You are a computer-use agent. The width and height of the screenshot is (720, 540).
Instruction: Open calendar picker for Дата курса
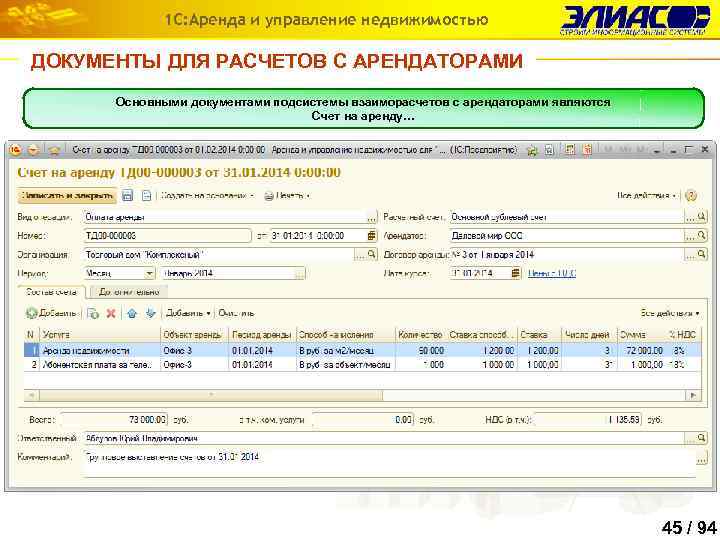(x=516, y=273)
